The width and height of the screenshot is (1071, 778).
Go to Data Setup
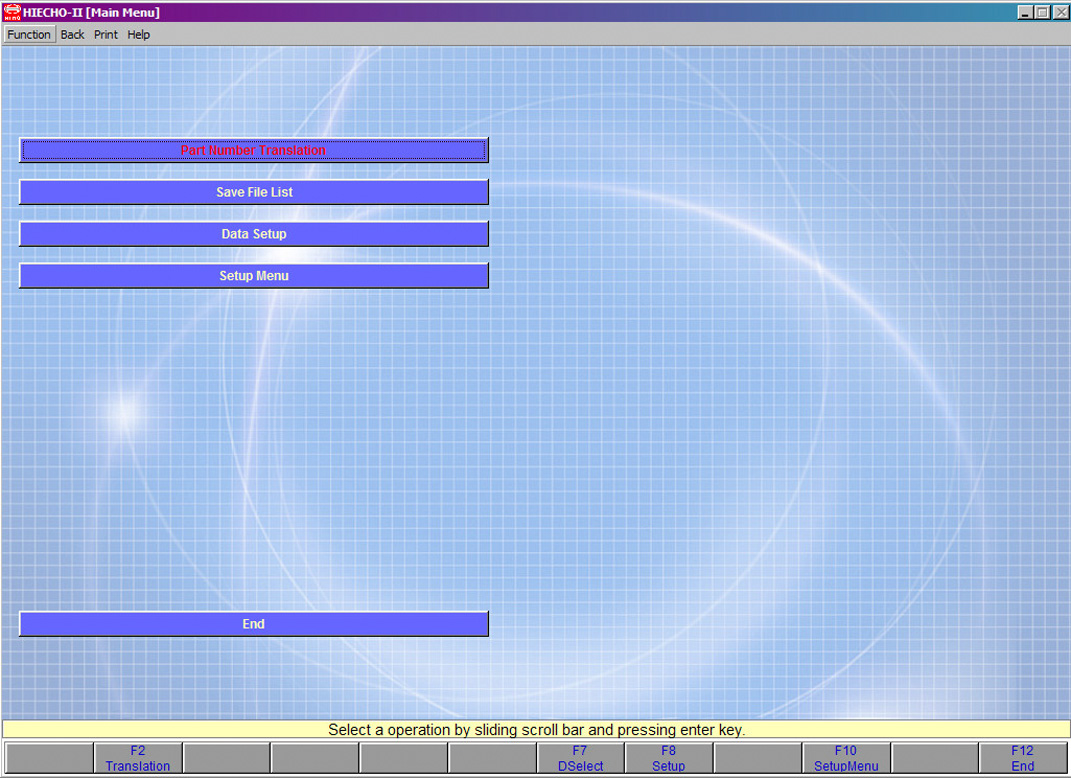254,234
